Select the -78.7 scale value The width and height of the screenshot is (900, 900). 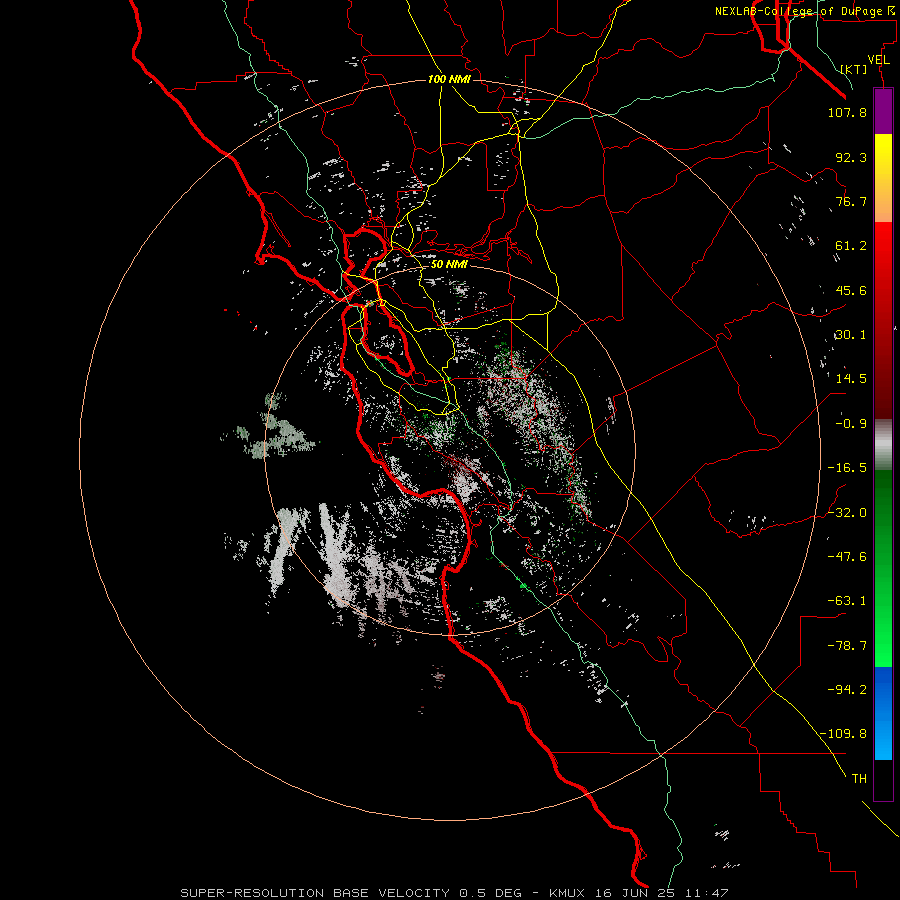coord(847,646)
